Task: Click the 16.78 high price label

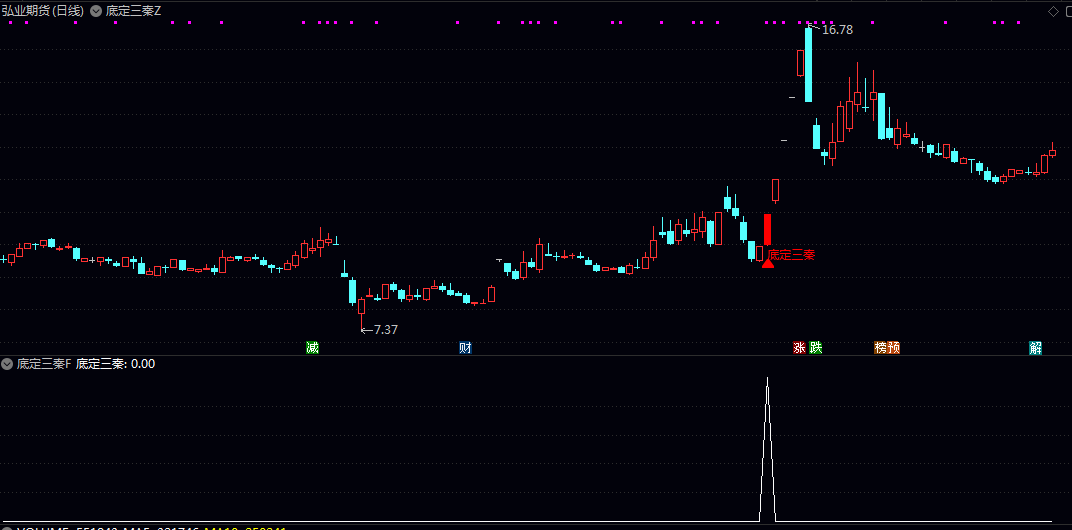Action: [x=838, y=29]
